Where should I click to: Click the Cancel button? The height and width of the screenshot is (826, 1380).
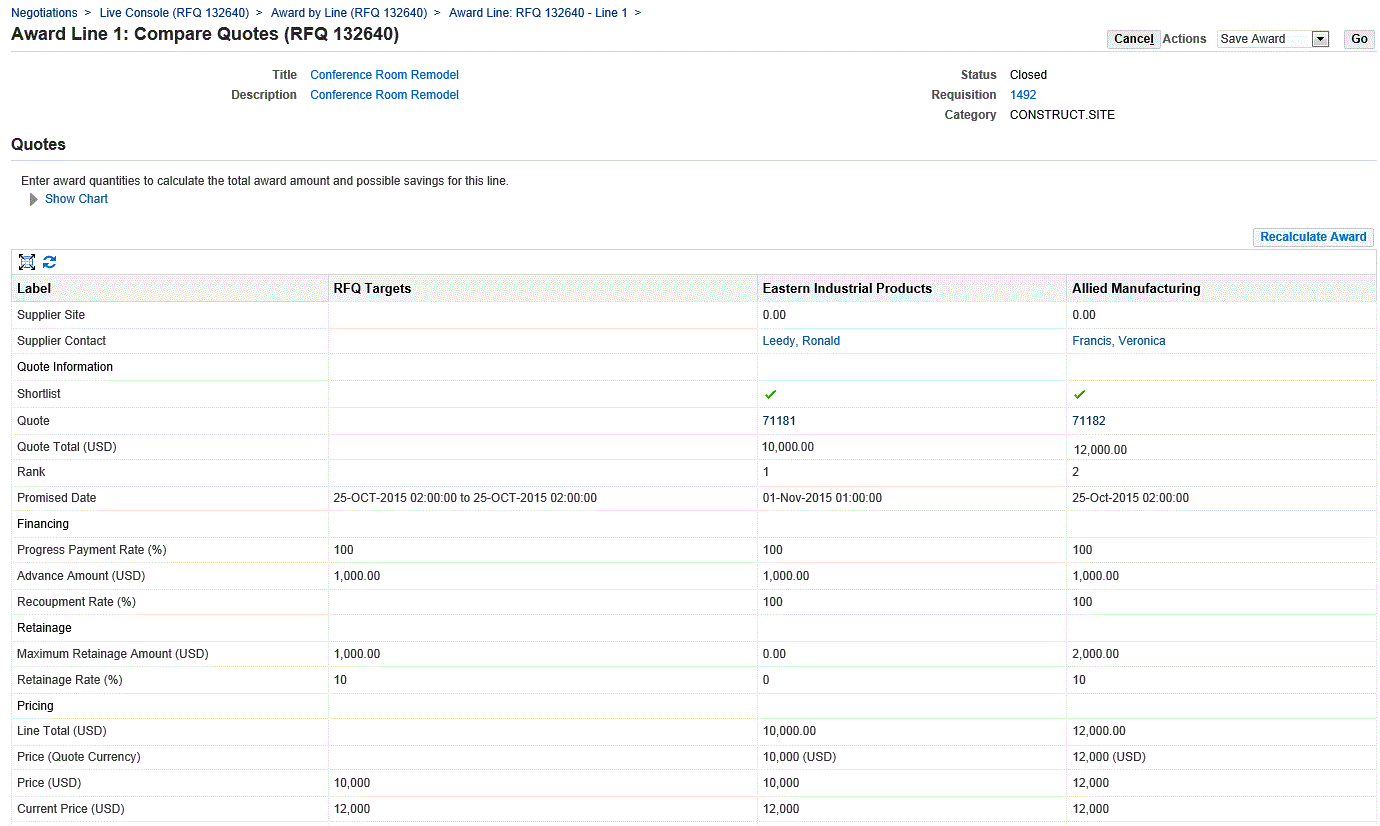(x=1133, y=39)
